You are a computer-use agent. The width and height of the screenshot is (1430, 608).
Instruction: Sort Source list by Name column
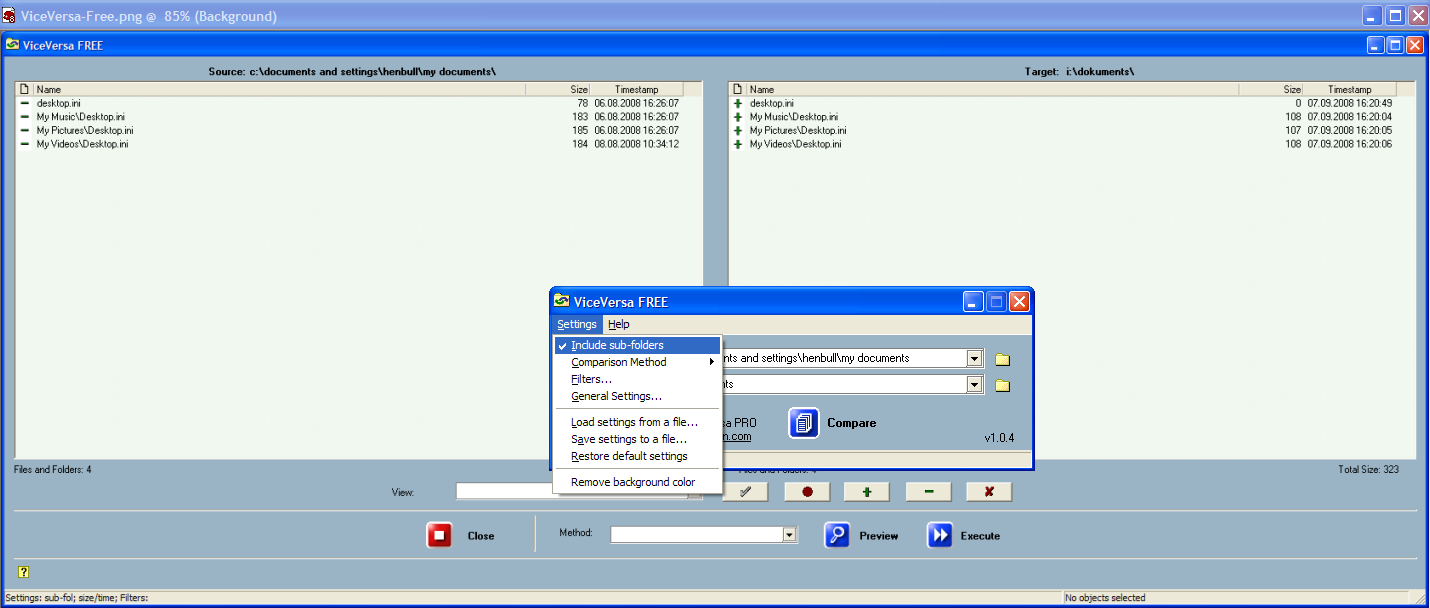pos(279,89)
